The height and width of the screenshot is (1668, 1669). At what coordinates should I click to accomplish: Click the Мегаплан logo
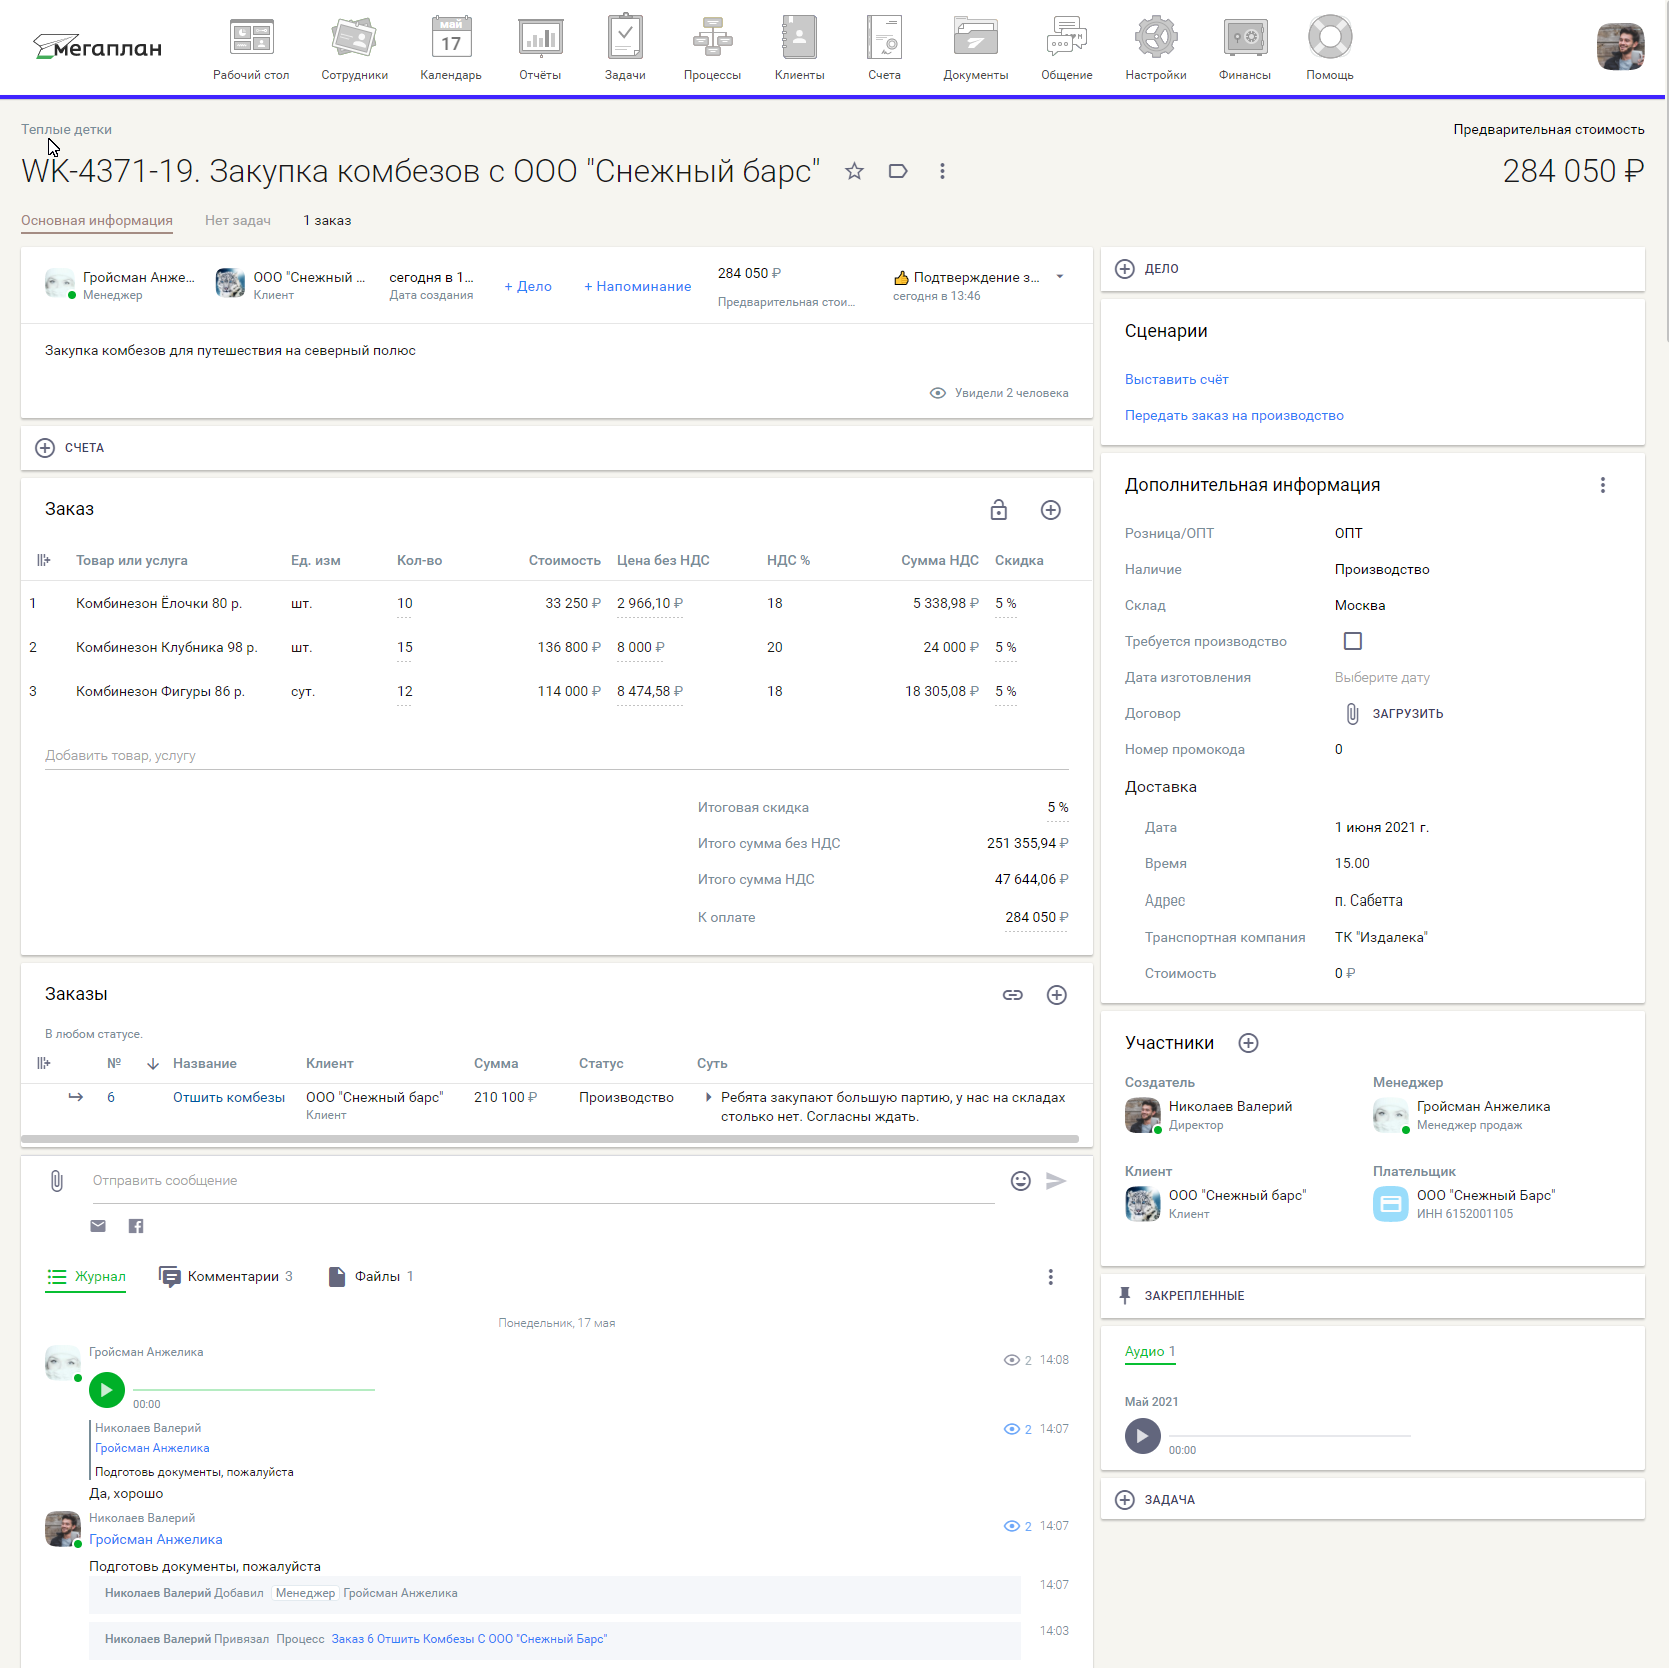(97, 47)
